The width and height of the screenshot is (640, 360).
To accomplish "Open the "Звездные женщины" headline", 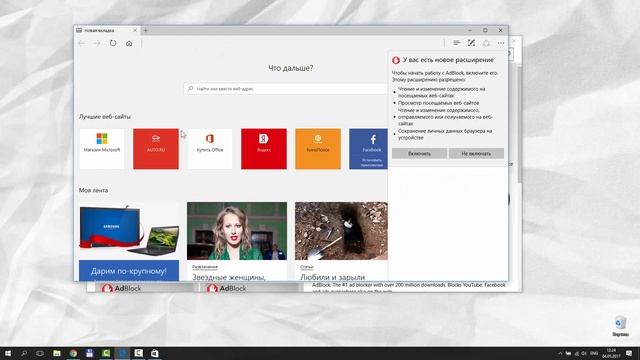I will tap(229, 277).
